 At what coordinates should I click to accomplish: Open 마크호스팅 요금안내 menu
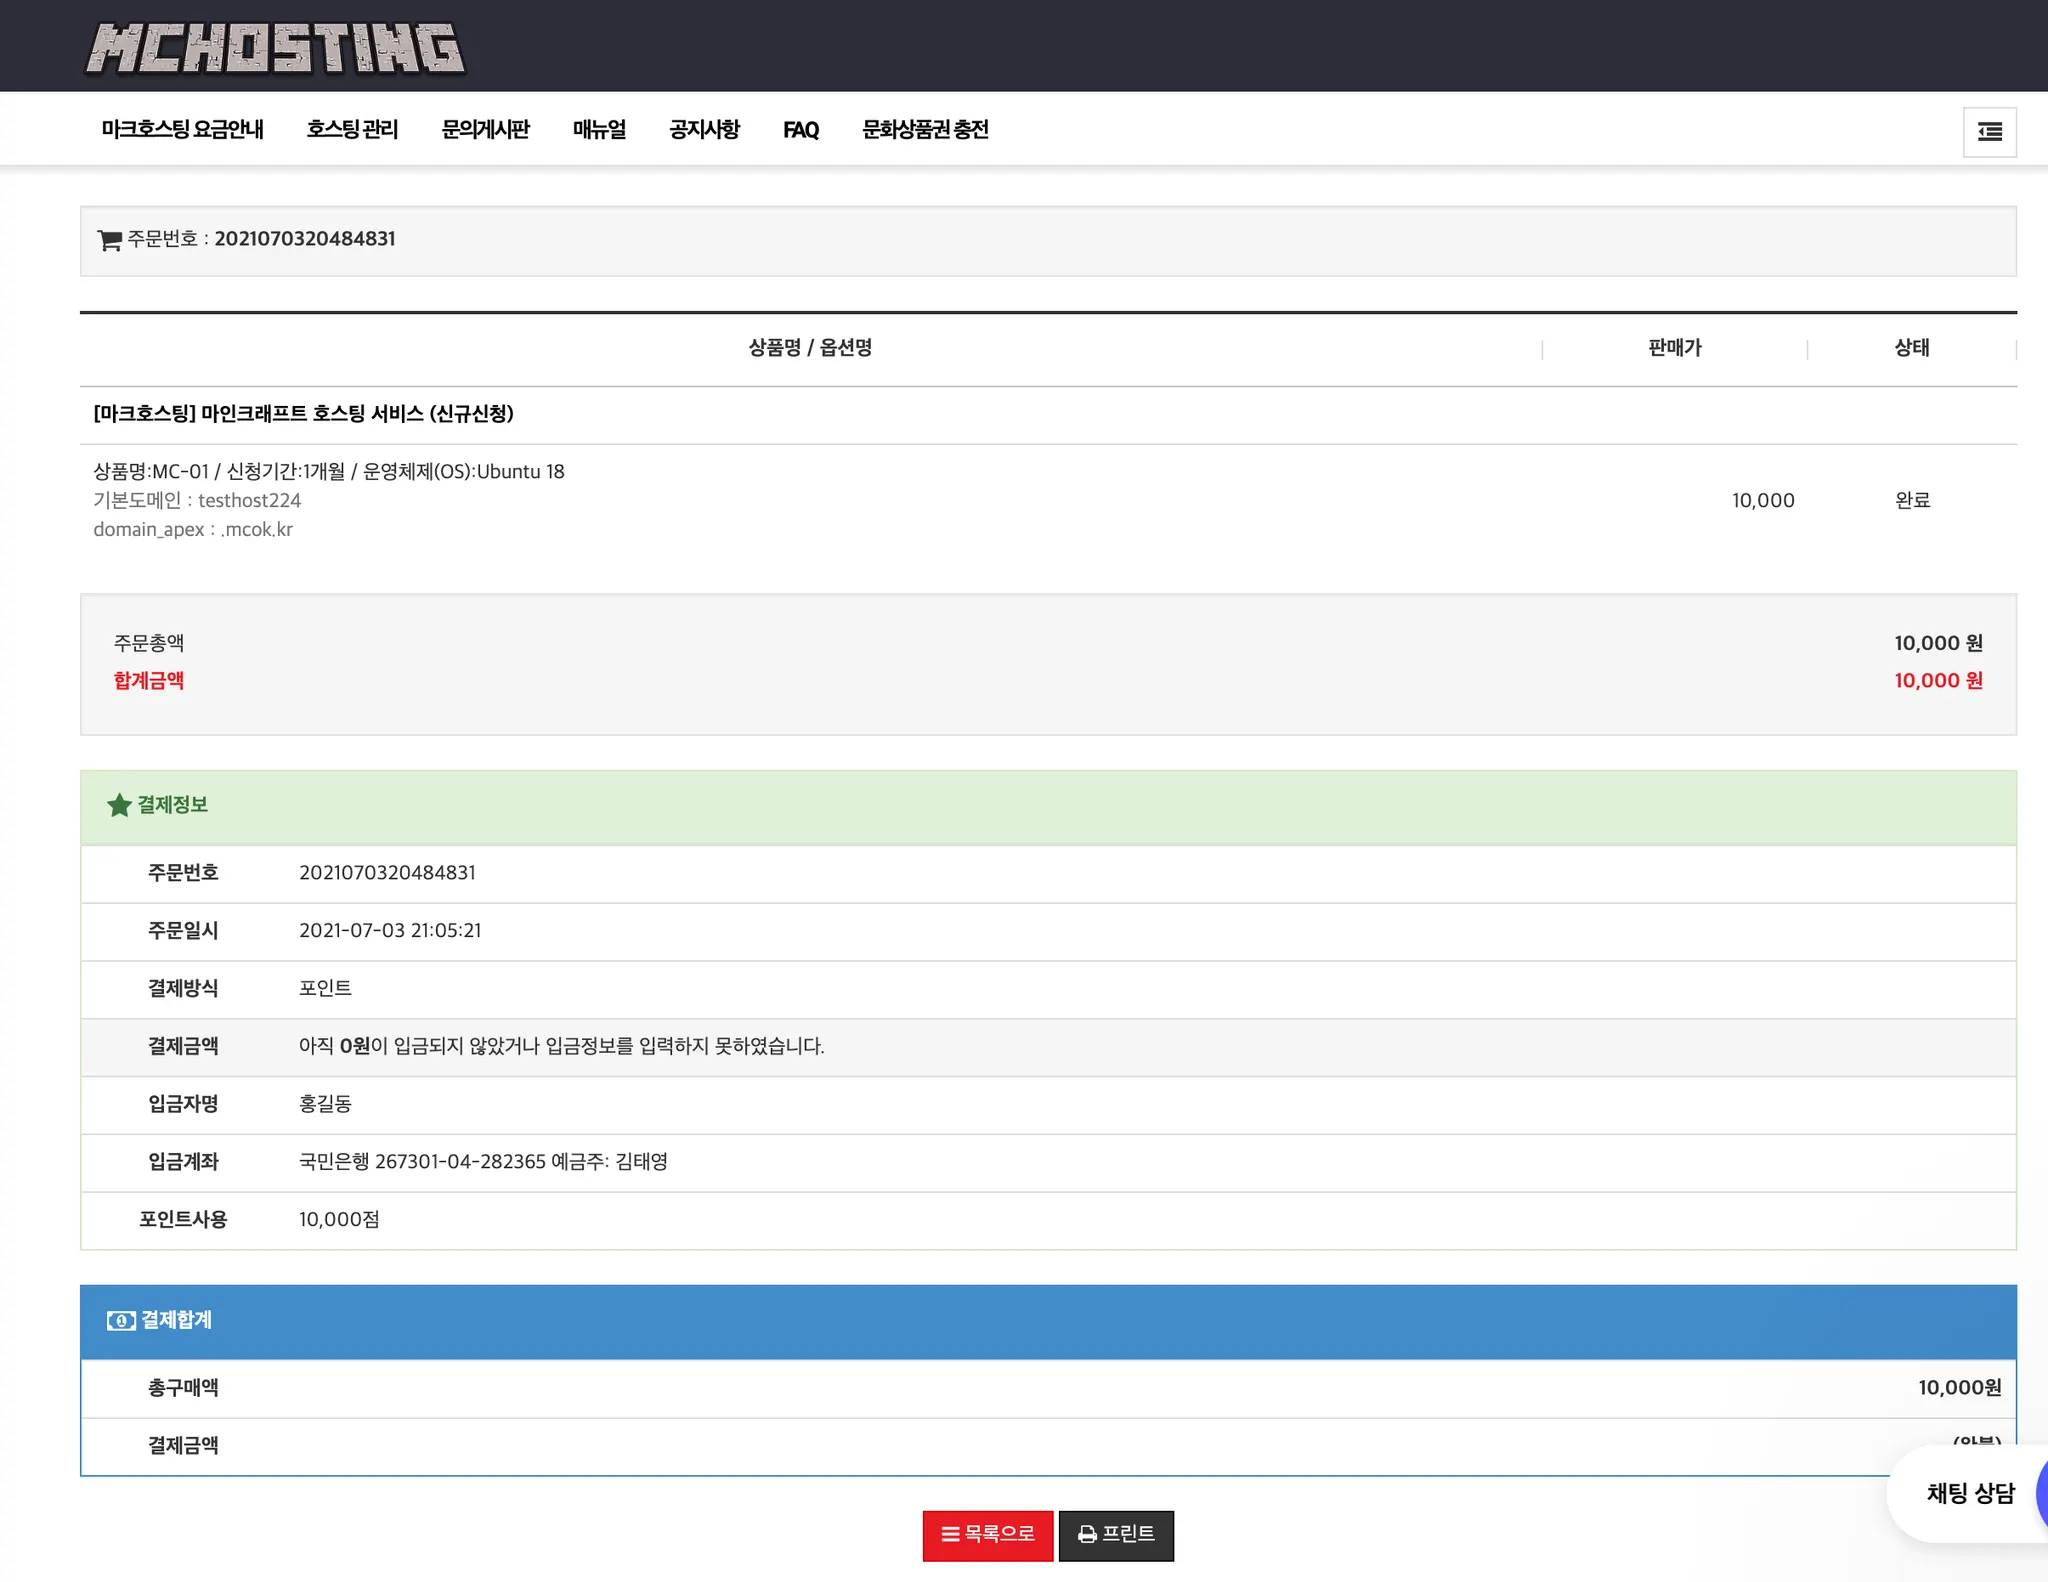(x=182, y=130)
